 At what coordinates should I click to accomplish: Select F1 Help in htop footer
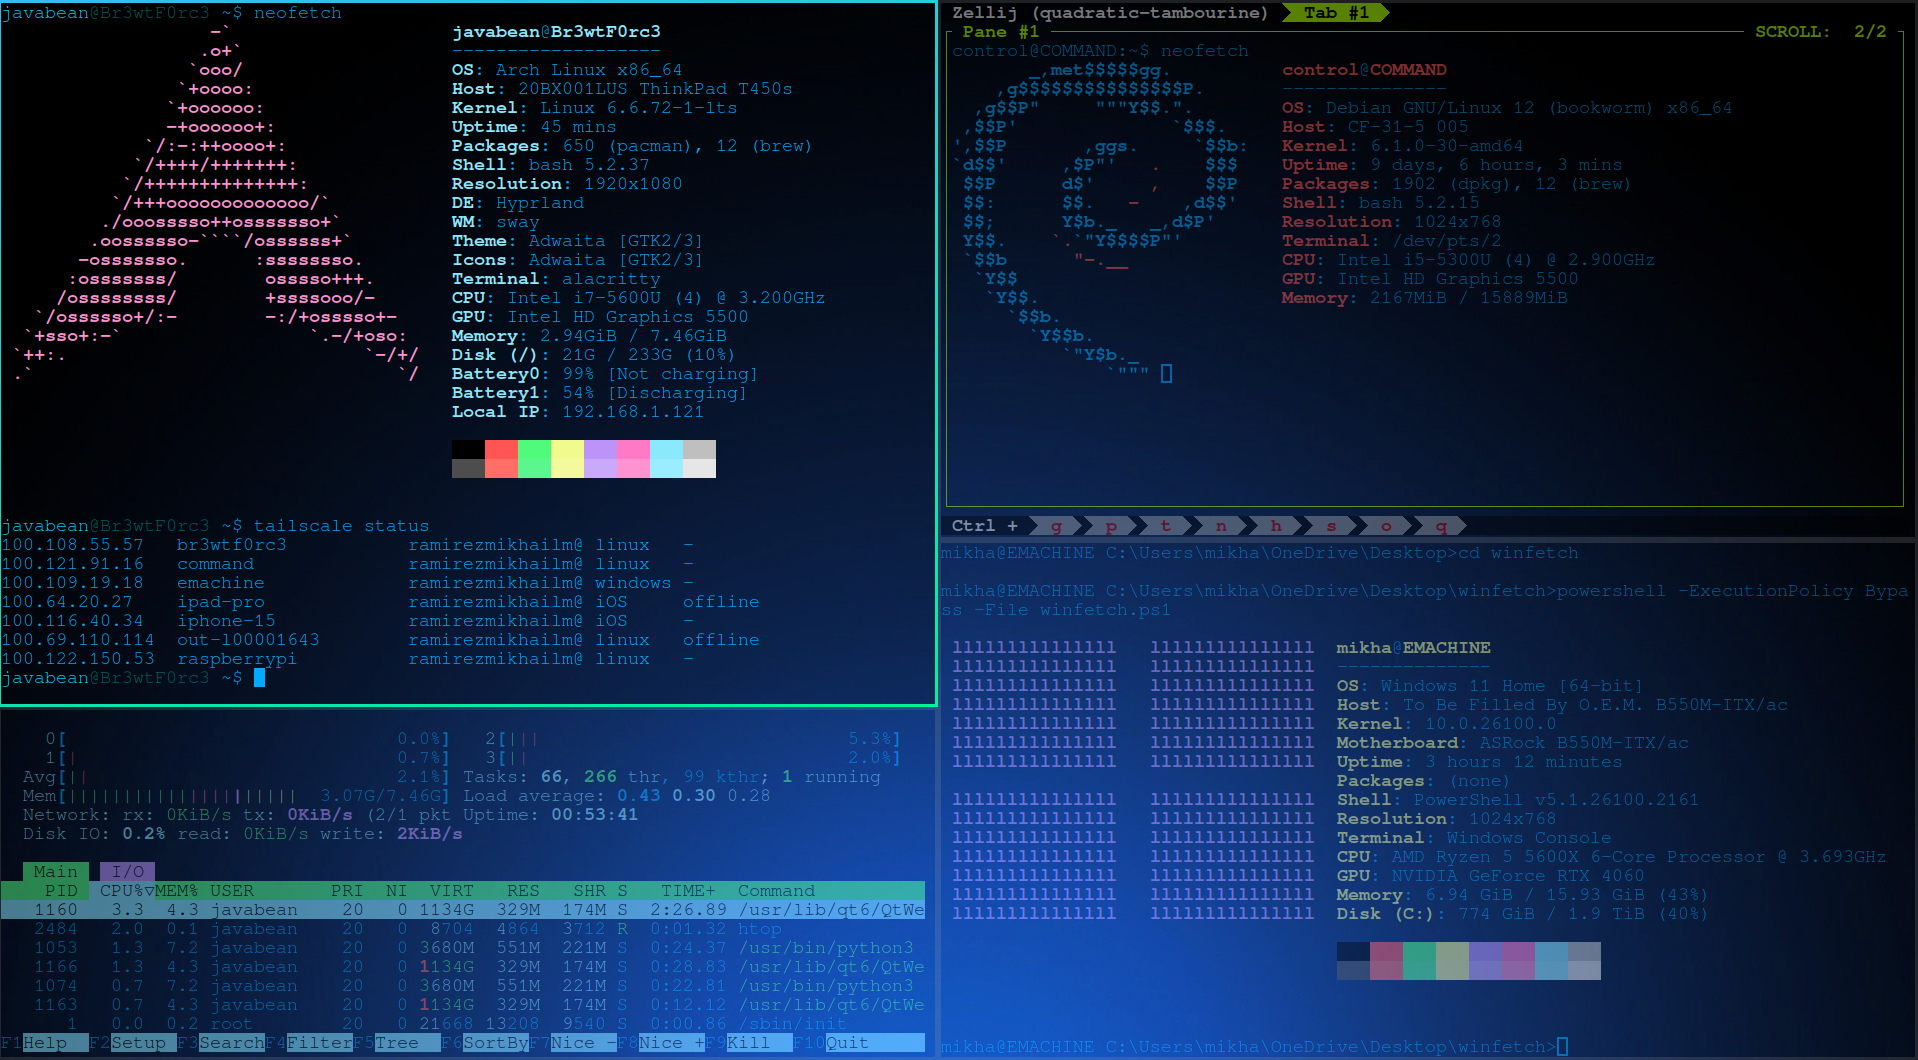tap(45, 1042)
